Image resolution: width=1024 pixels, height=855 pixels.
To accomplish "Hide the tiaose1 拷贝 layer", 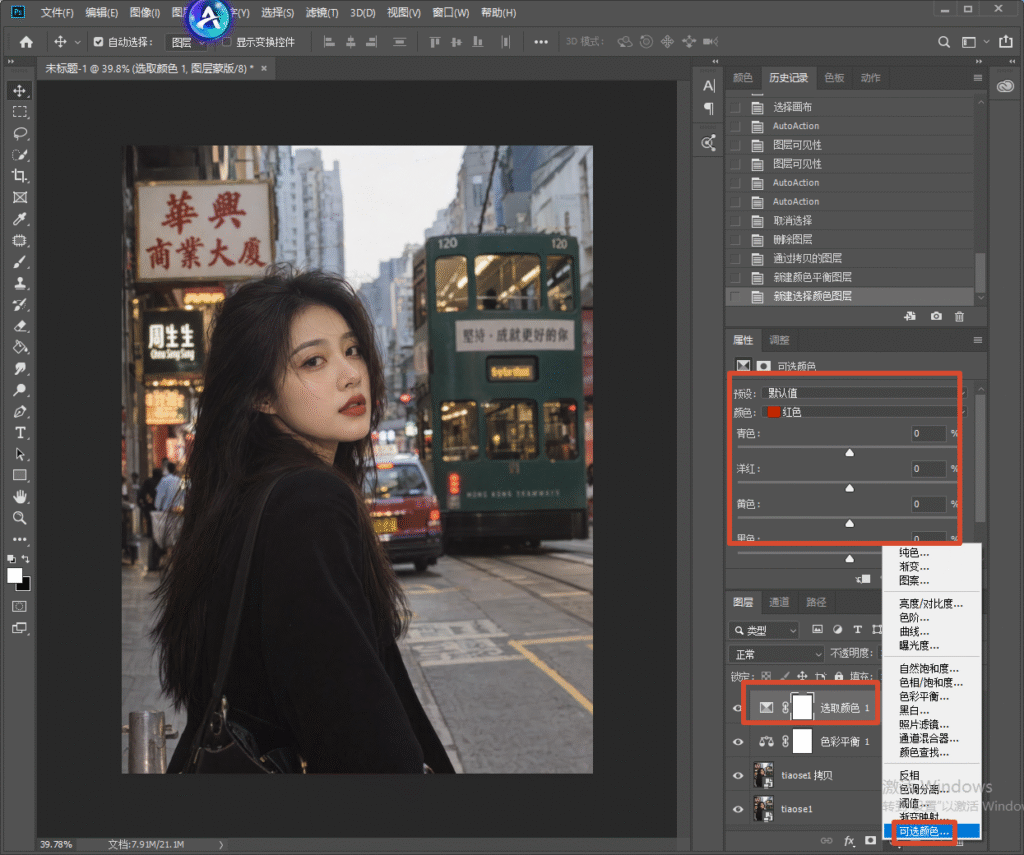I will click(737, 775).
